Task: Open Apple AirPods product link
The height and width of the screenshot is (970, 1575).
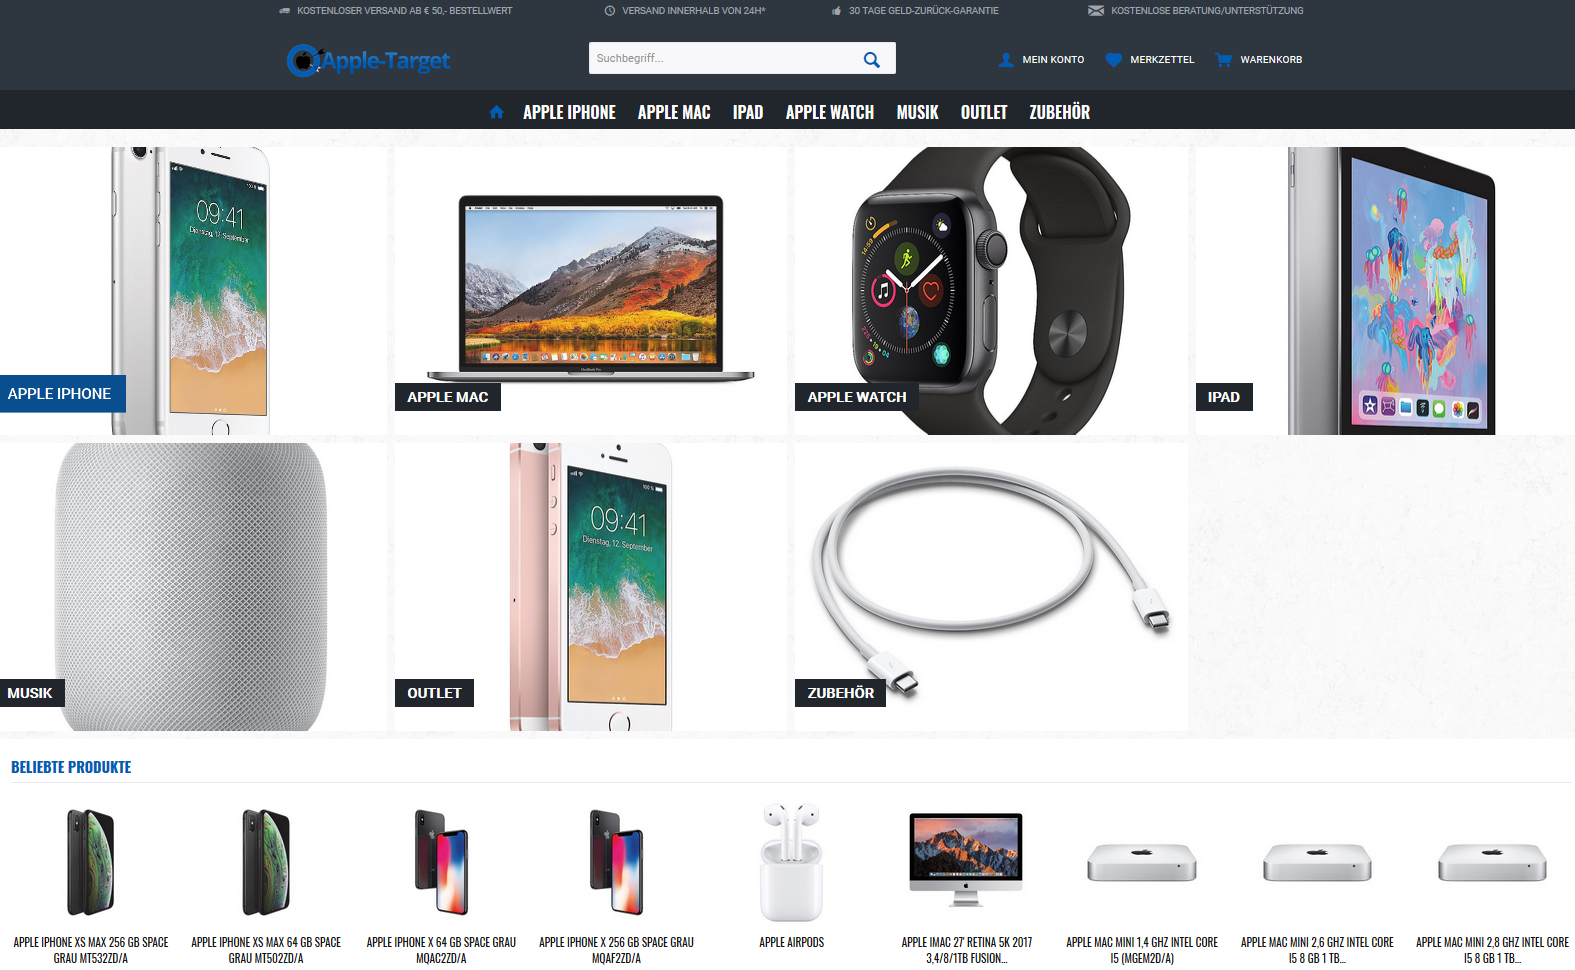Action: [x=792, y=942]
